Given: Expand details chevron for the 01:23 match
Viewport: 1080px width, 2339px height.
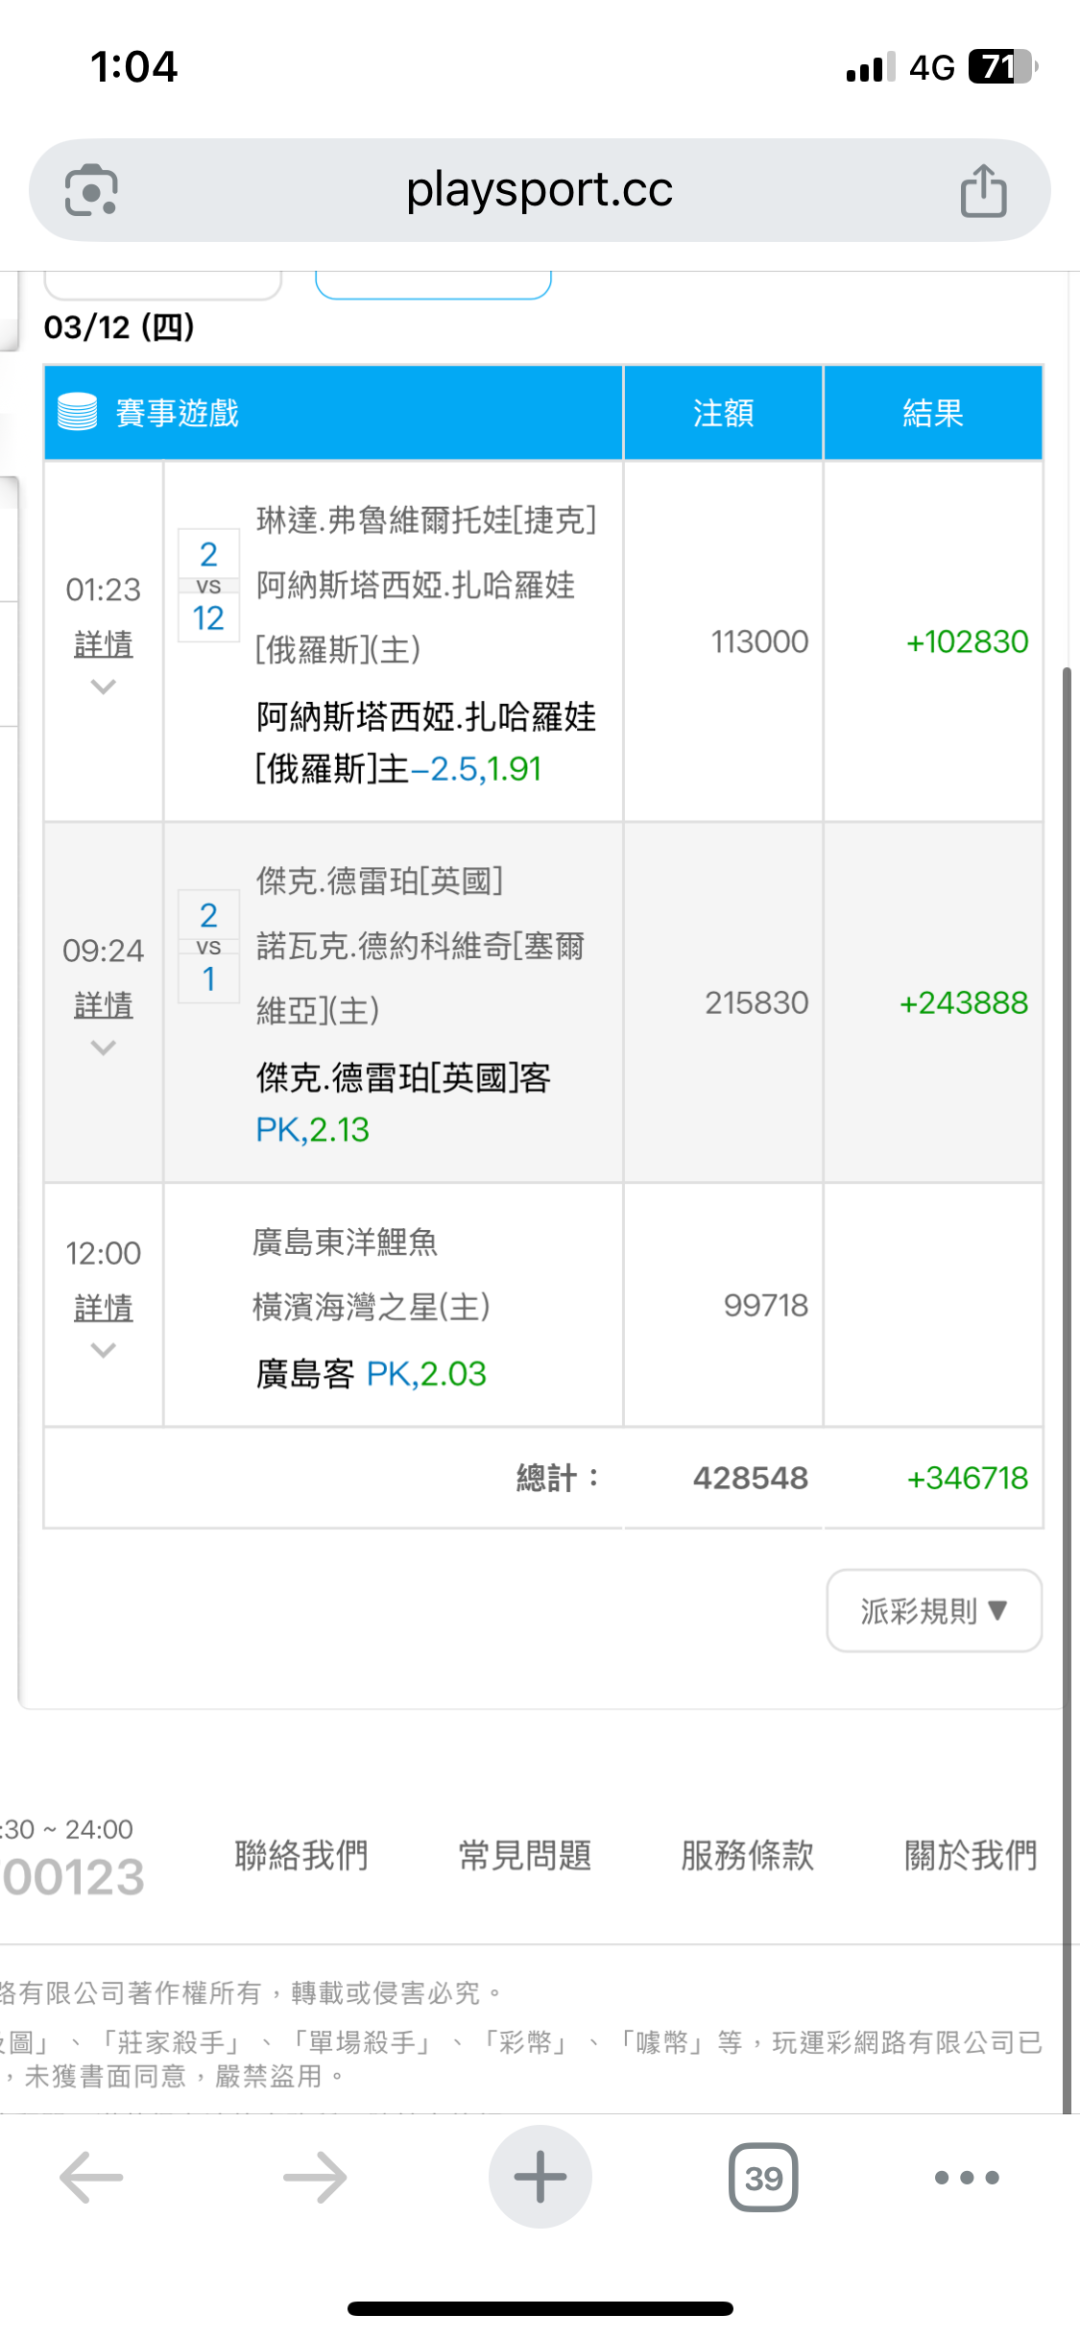Looking at the screenshot, I should [x=103, y=687].
